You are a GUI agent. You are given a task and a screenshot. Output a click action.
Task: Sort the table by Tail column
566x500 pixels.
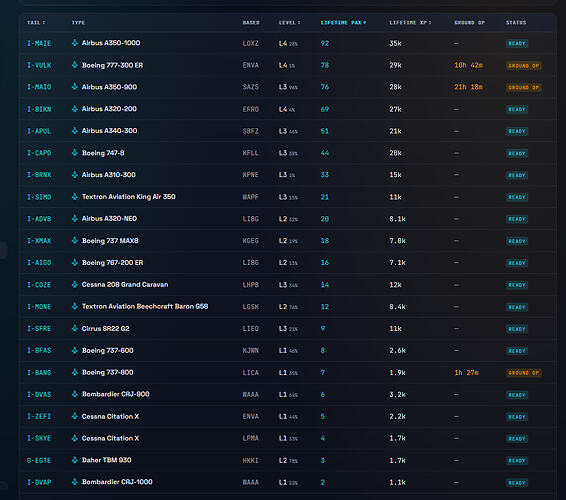point(36,22)
